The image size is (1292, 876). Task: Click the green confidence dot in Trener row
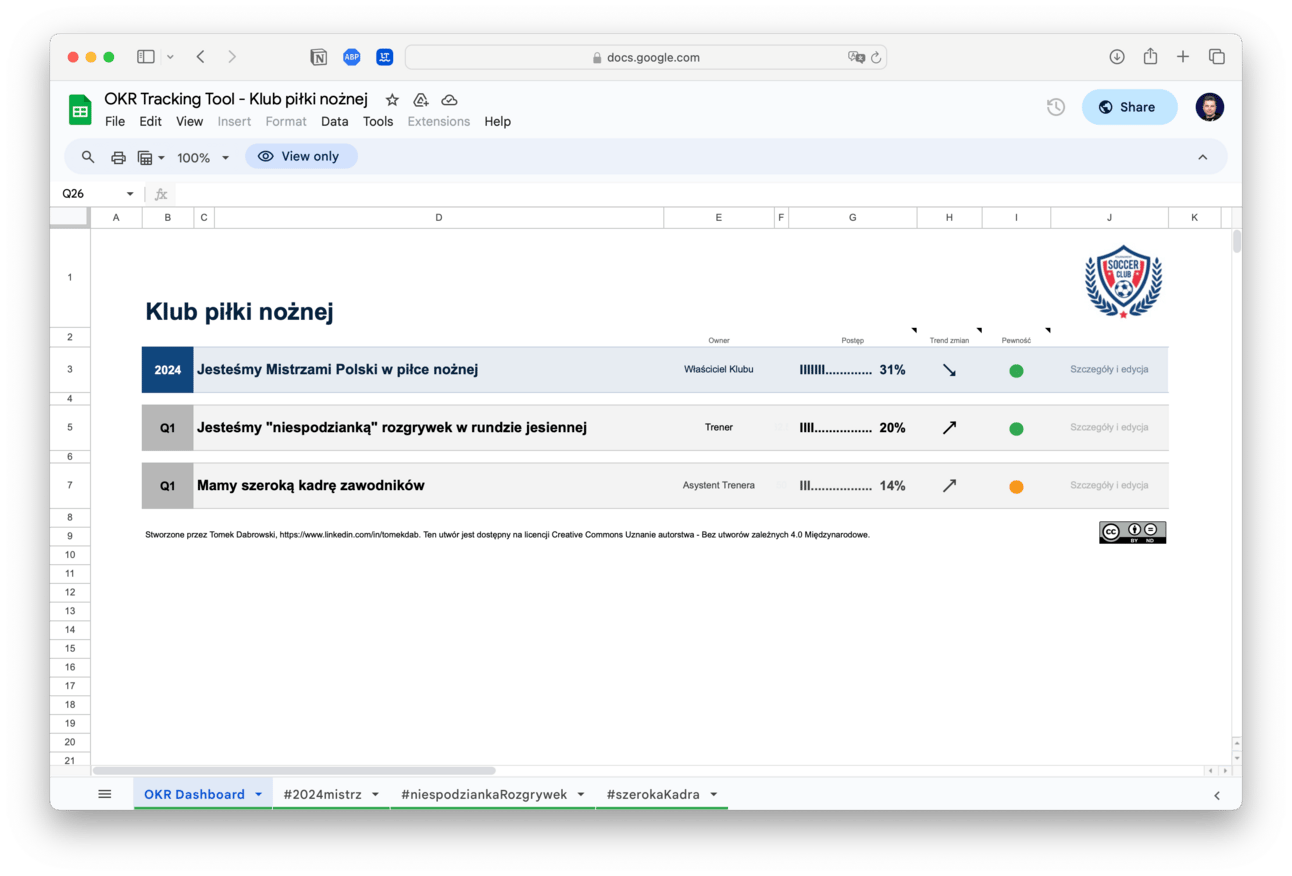pyautogui.click(x=1016, y=429)
